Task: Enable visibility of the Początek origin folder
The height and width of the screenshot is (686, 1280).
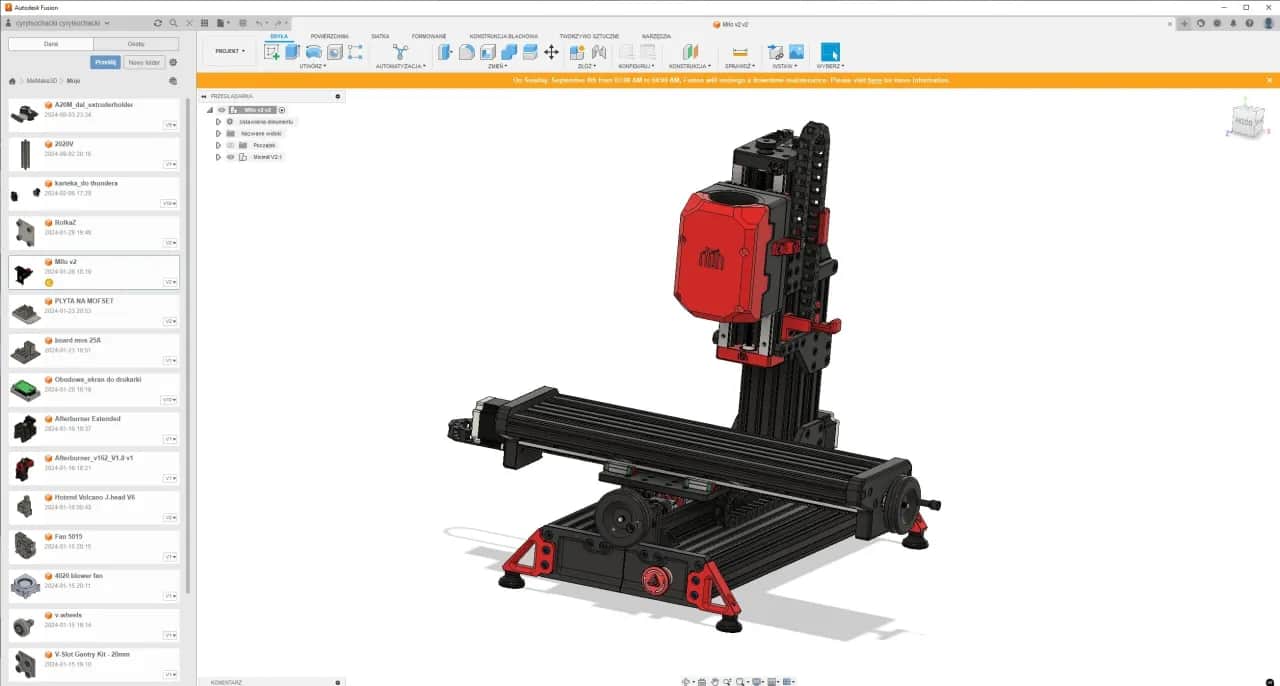Action: (230, 145)
